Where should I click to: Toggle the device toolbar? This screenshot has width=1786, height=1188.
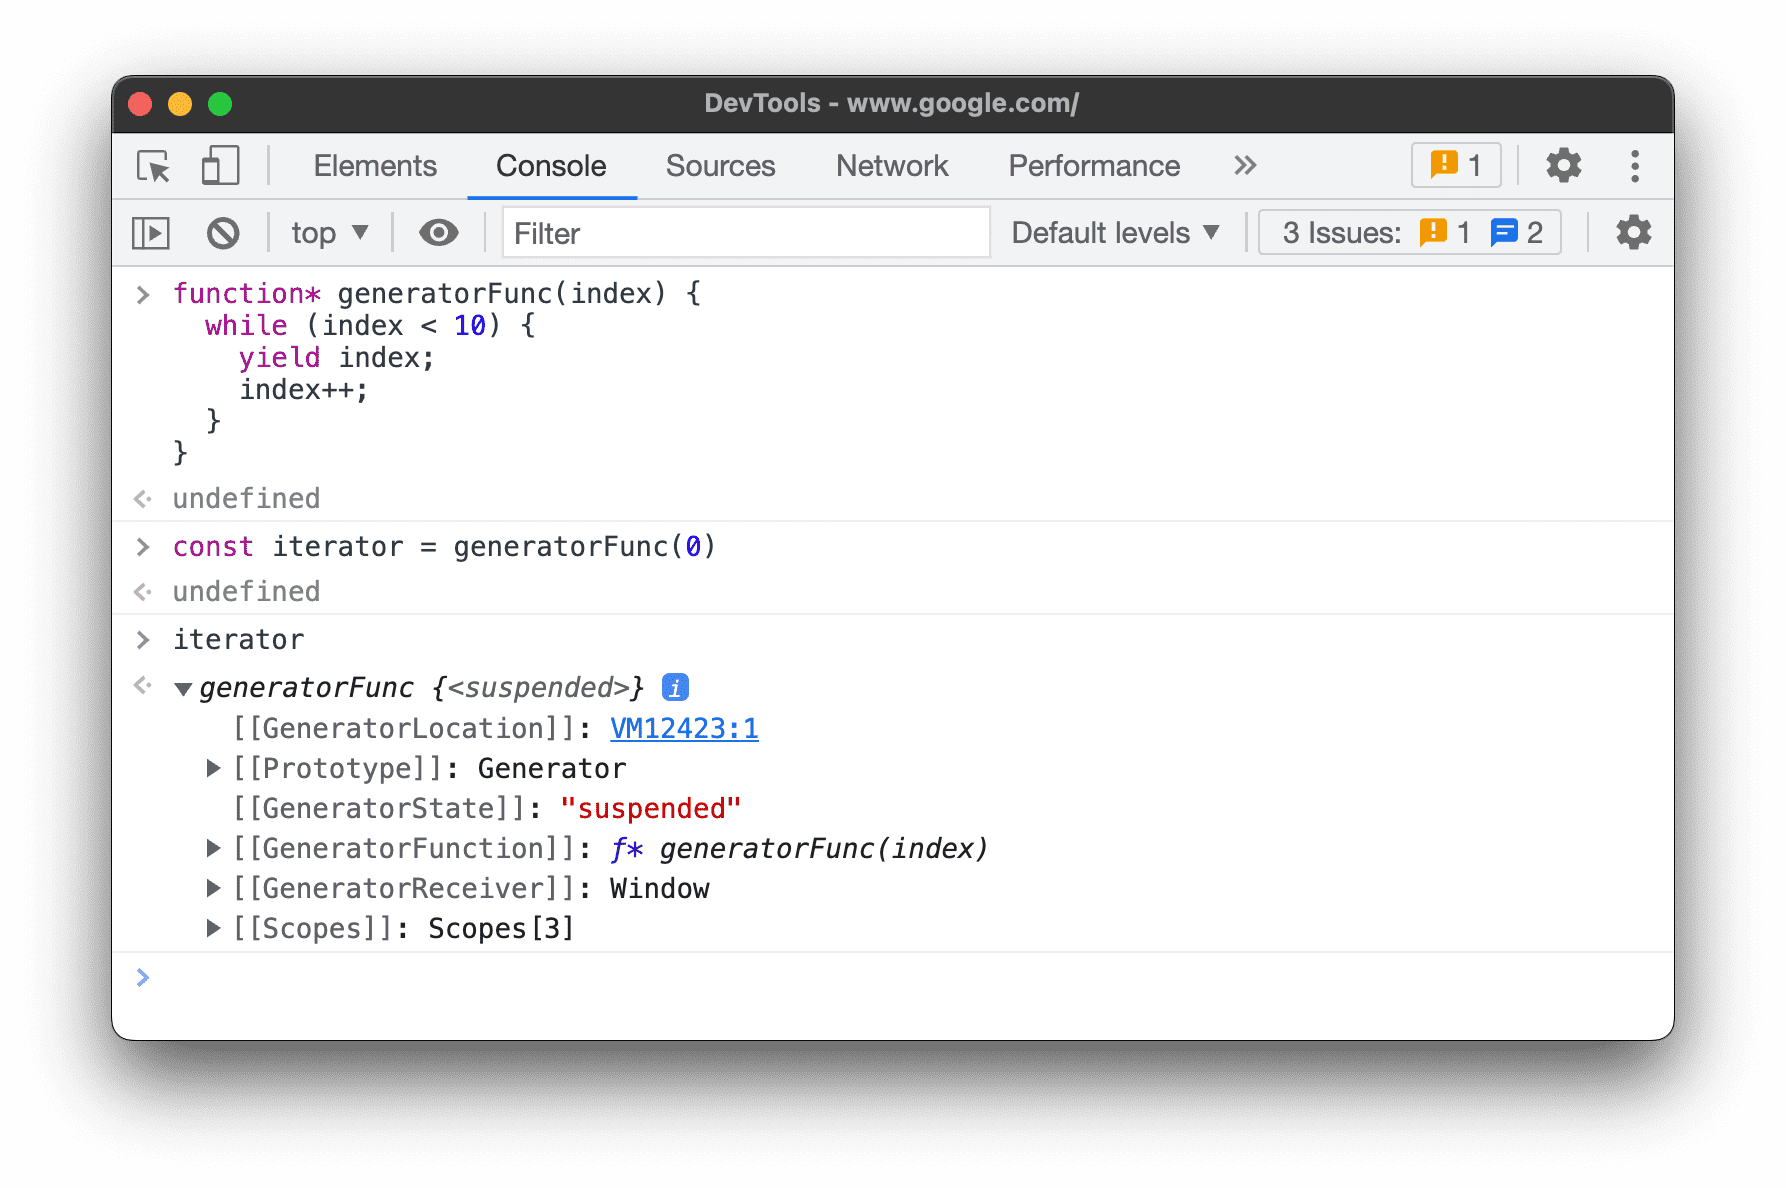point(219,166)
